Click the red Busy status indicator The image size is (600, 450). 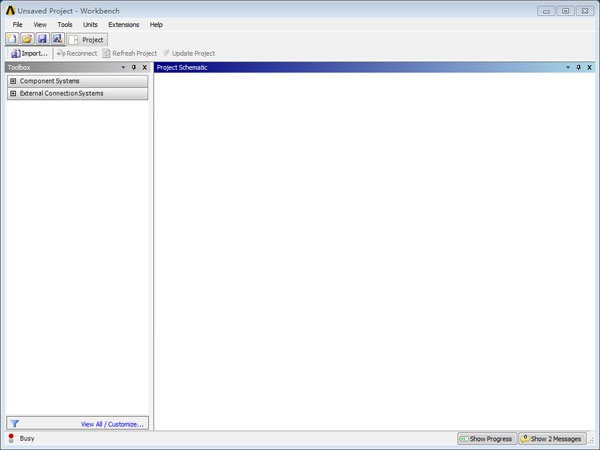11,438
